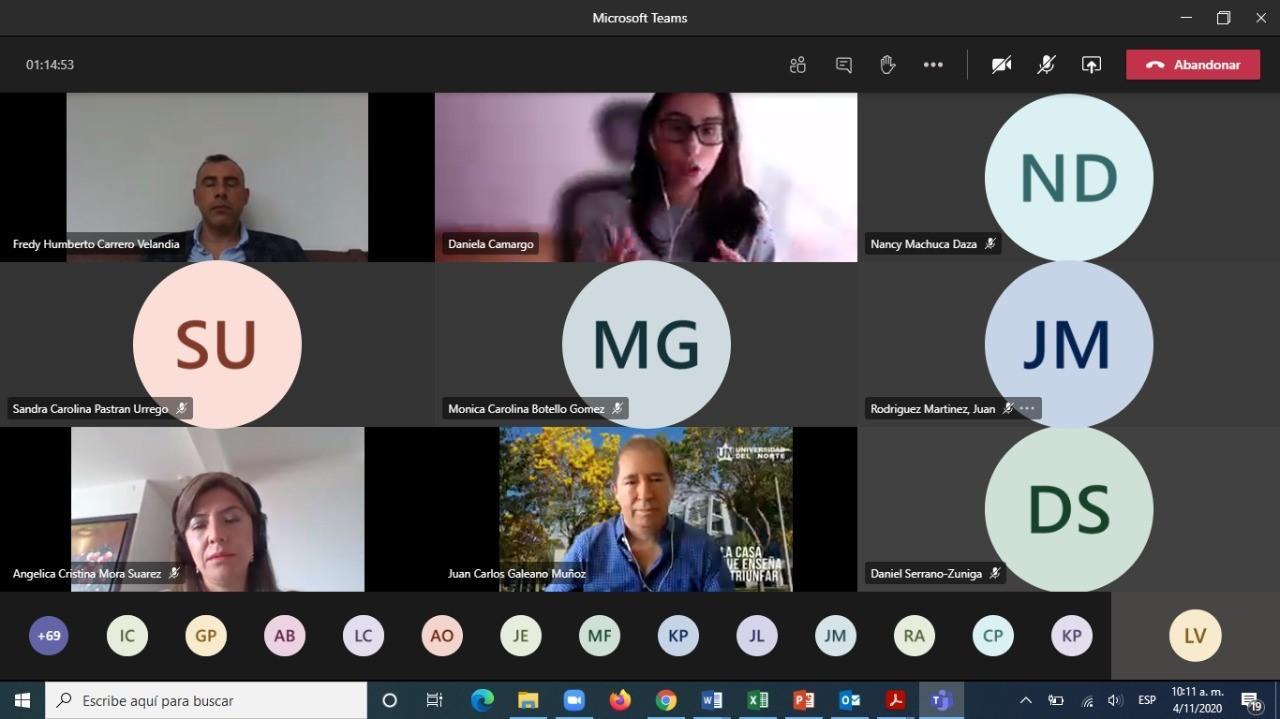Expand the +69 more participants list

pos(49,635)
